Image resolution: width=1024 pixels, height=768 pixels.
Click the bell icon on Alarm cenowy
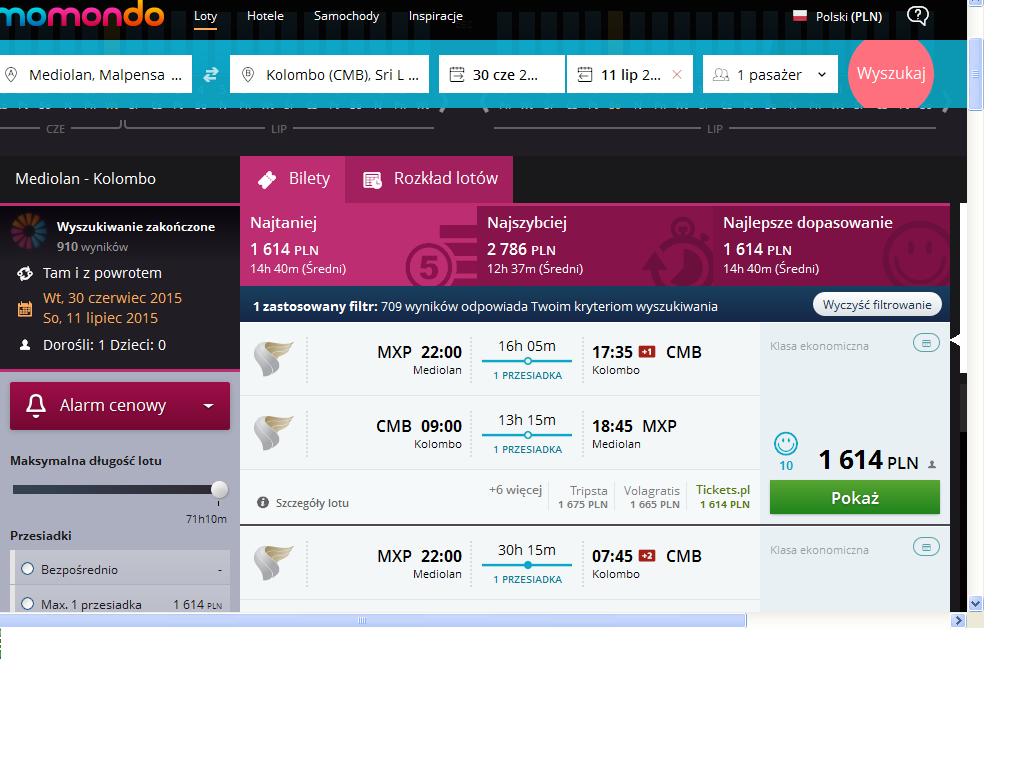(x=36, y=405)
